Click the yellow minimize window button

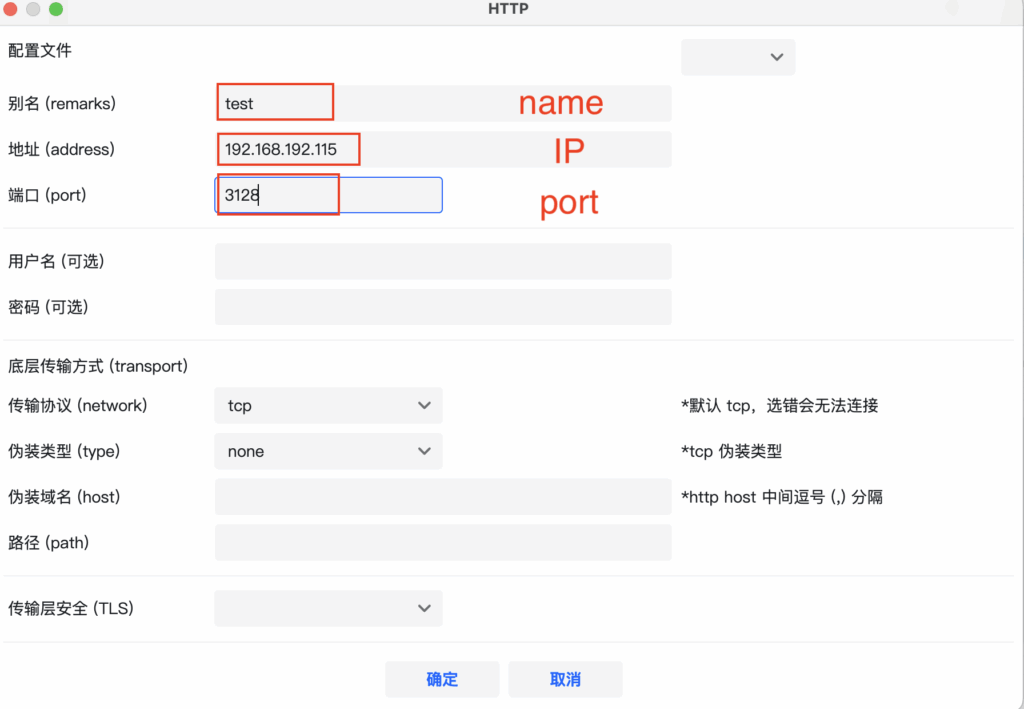(x=33, y=9)
